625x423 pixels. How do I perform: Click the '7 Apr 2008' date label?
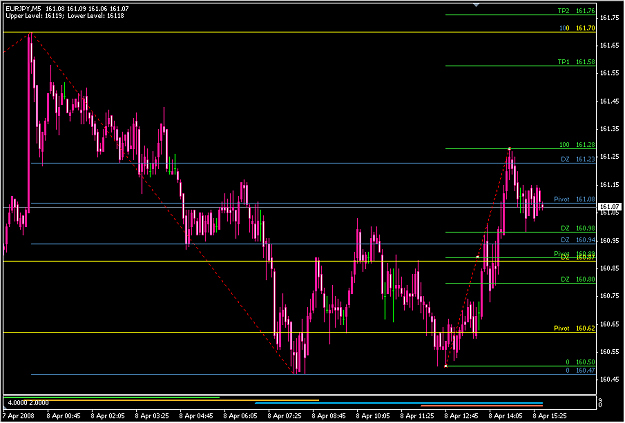(19, 416)
